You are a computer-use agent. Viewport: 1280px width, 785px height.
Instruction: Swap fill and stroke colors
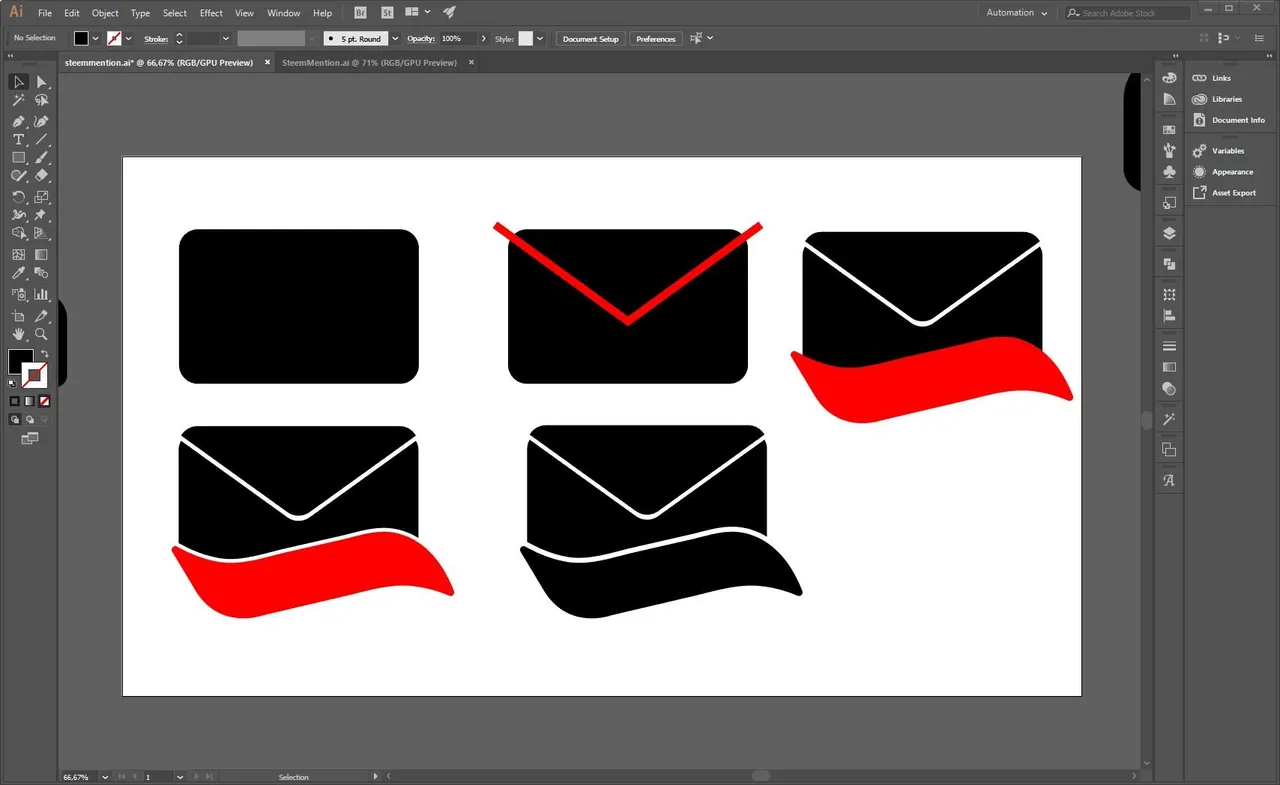tap(45, 354)
